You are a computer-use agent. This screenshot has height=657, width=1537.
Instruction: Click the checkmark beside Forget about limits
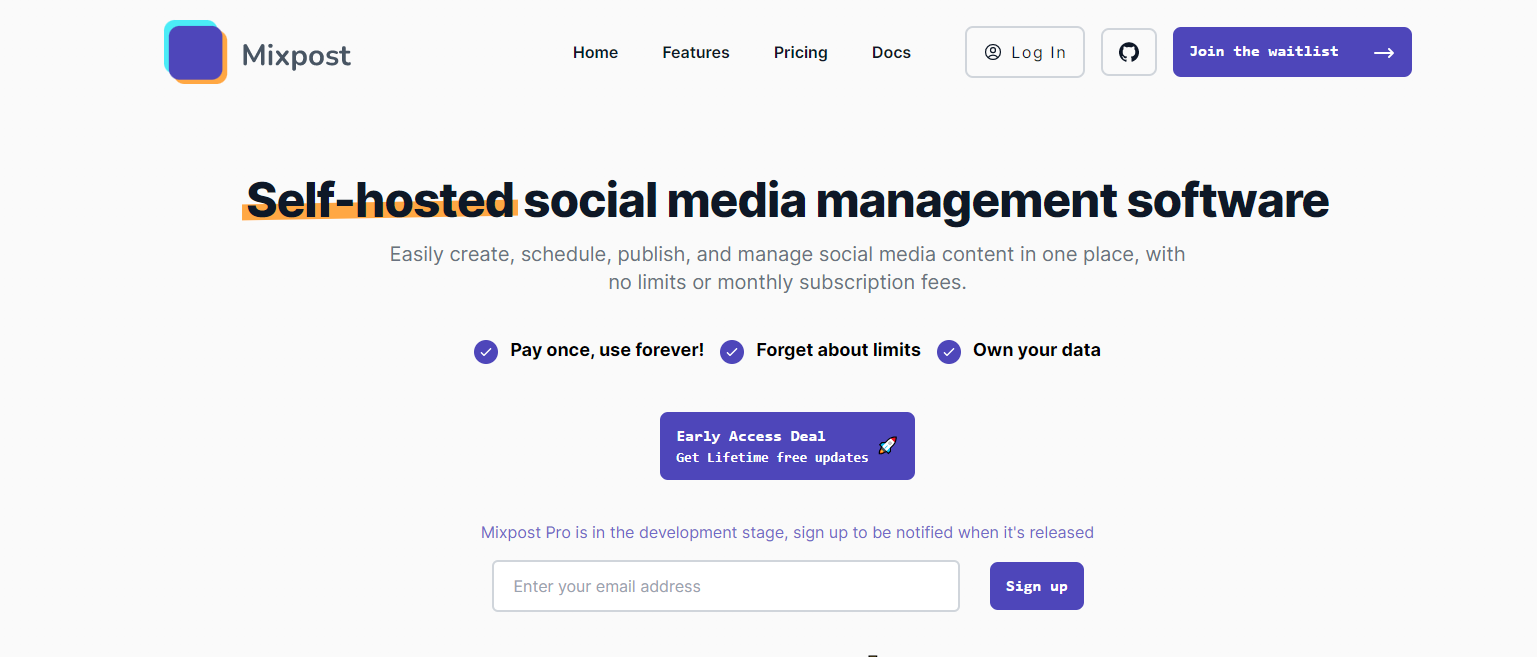click(x=732, y=351)
